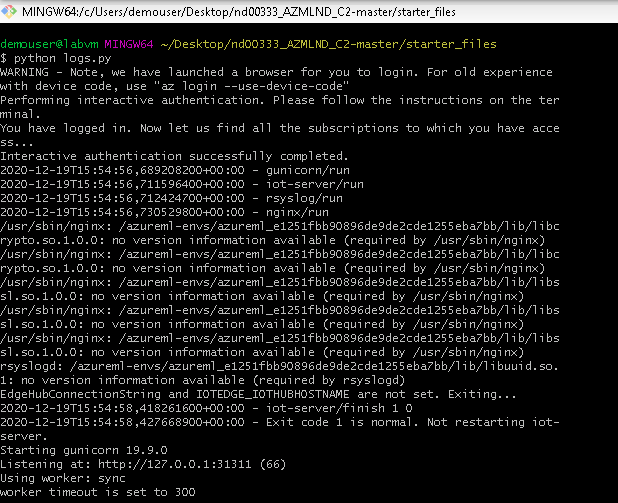Click 'worker timeout is set to 300' line
The height and width of the screenshot is (503, 618).
point(98,492)
